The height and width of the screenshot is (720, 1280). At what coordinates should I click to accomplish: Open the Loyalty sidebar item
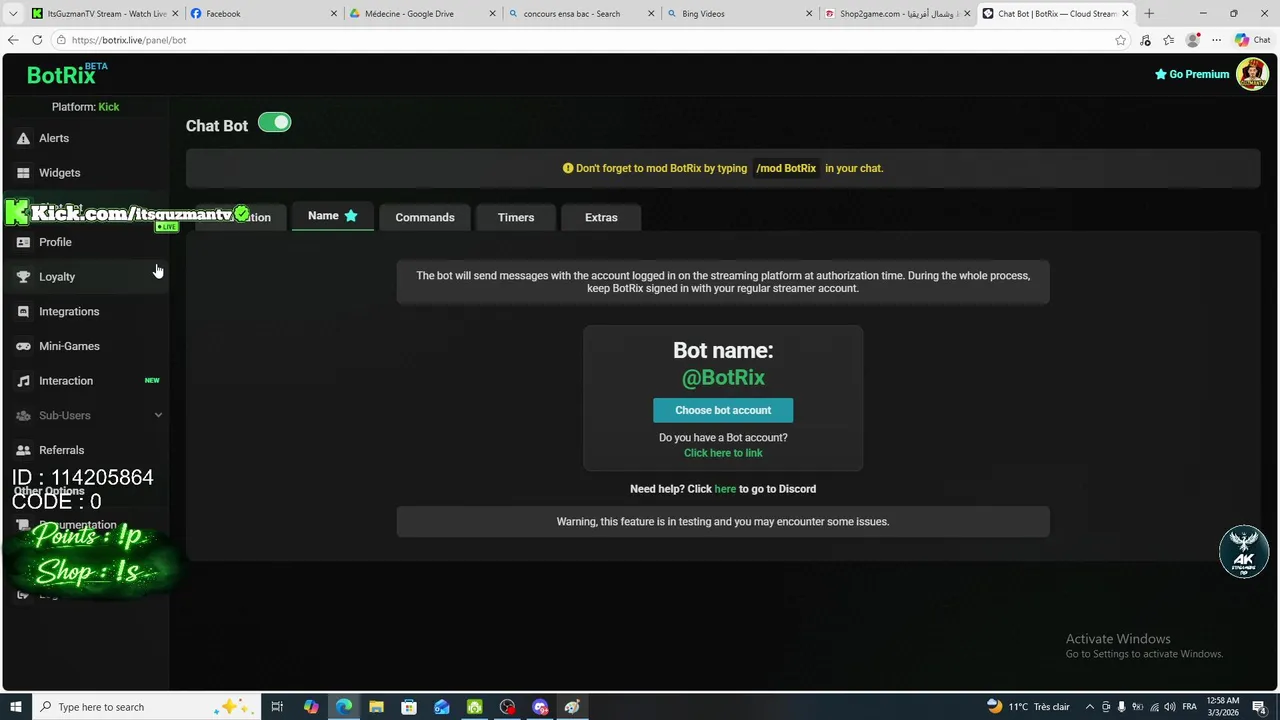[85, 277]
